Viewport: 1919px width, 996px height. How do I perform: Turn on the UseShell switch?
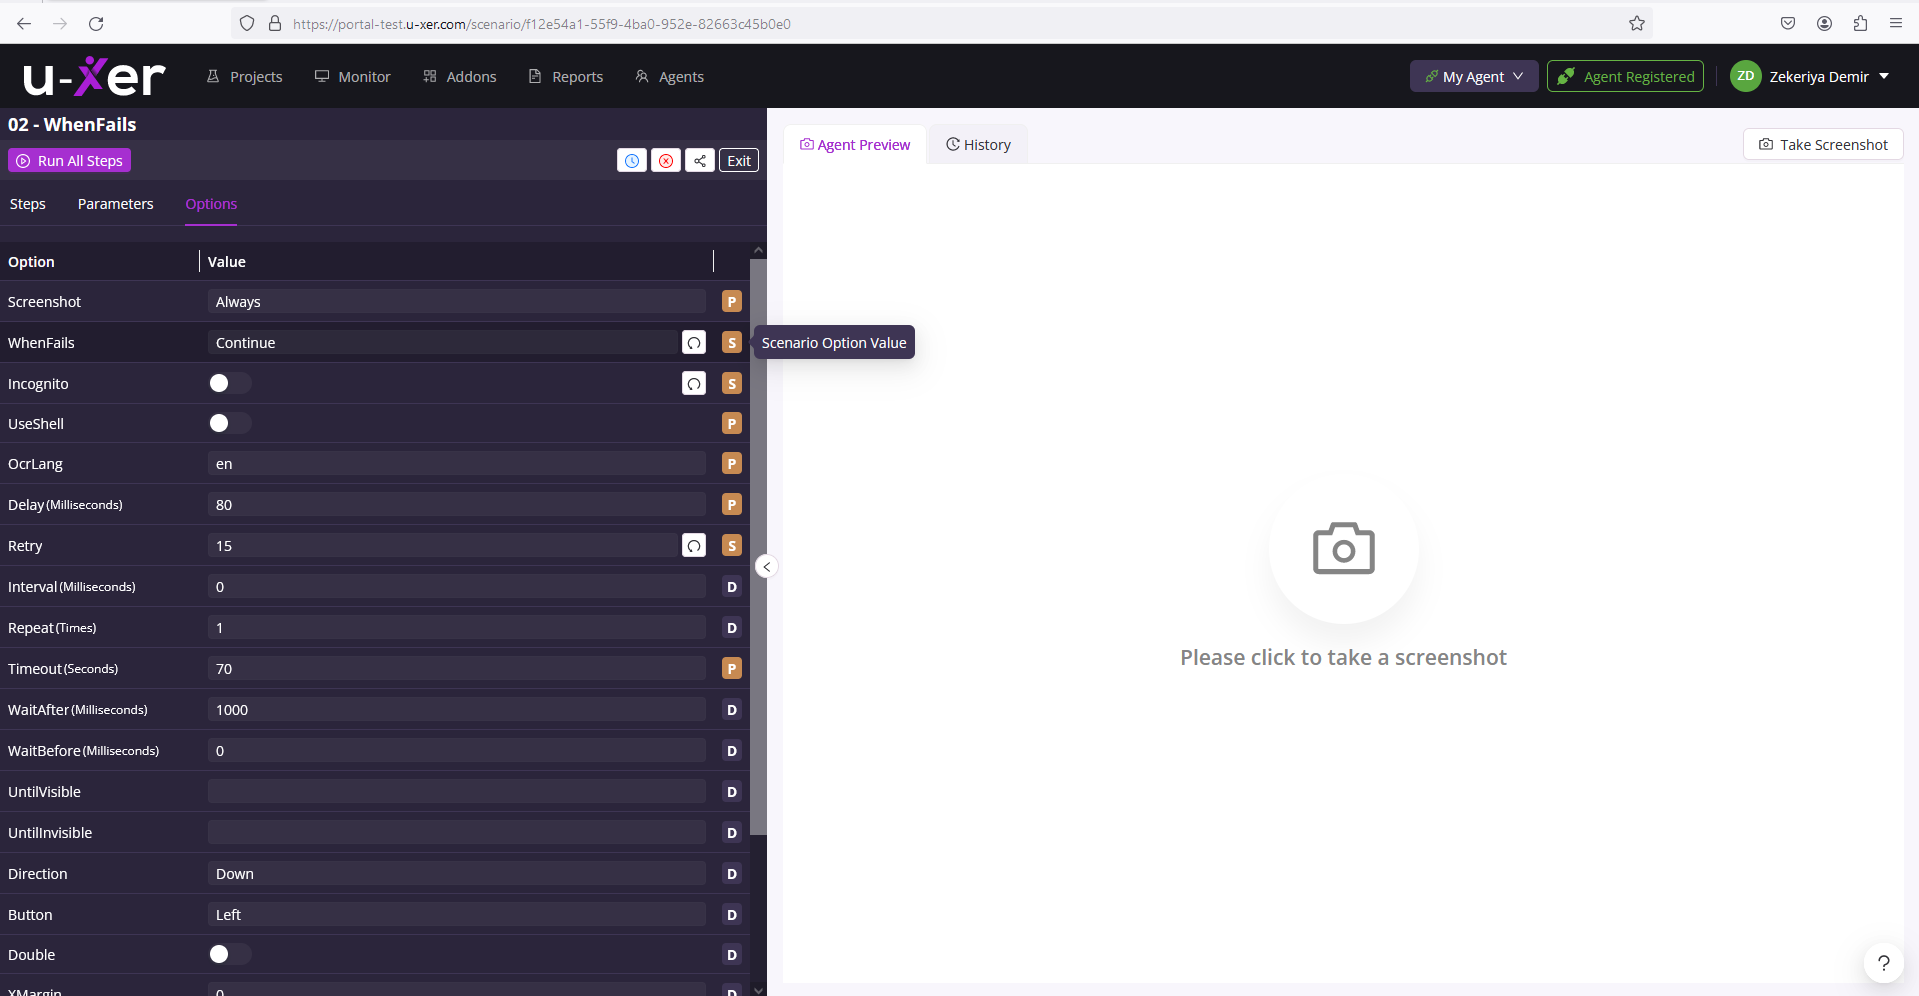230,424
